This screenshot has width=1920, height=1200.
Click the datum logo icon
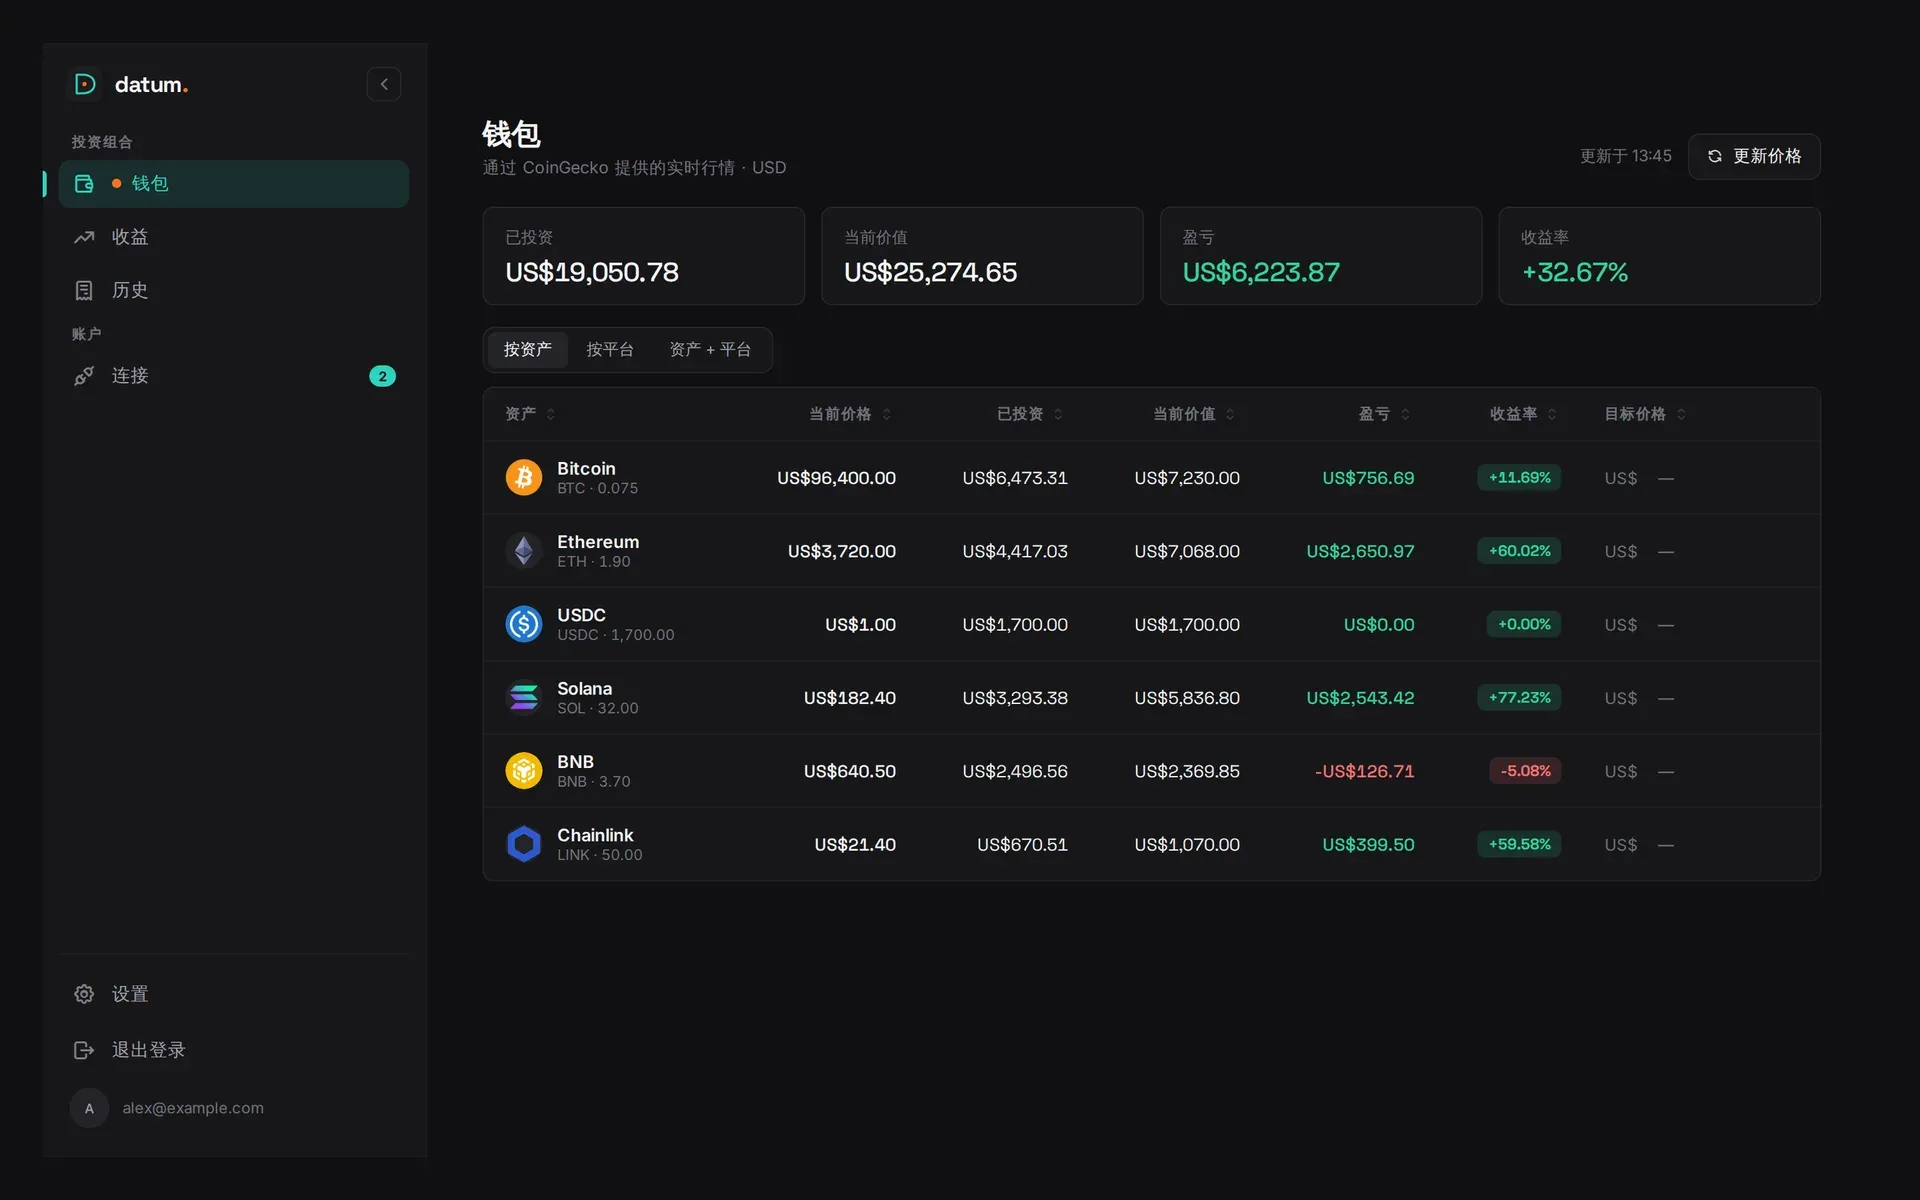coord(85,84)
